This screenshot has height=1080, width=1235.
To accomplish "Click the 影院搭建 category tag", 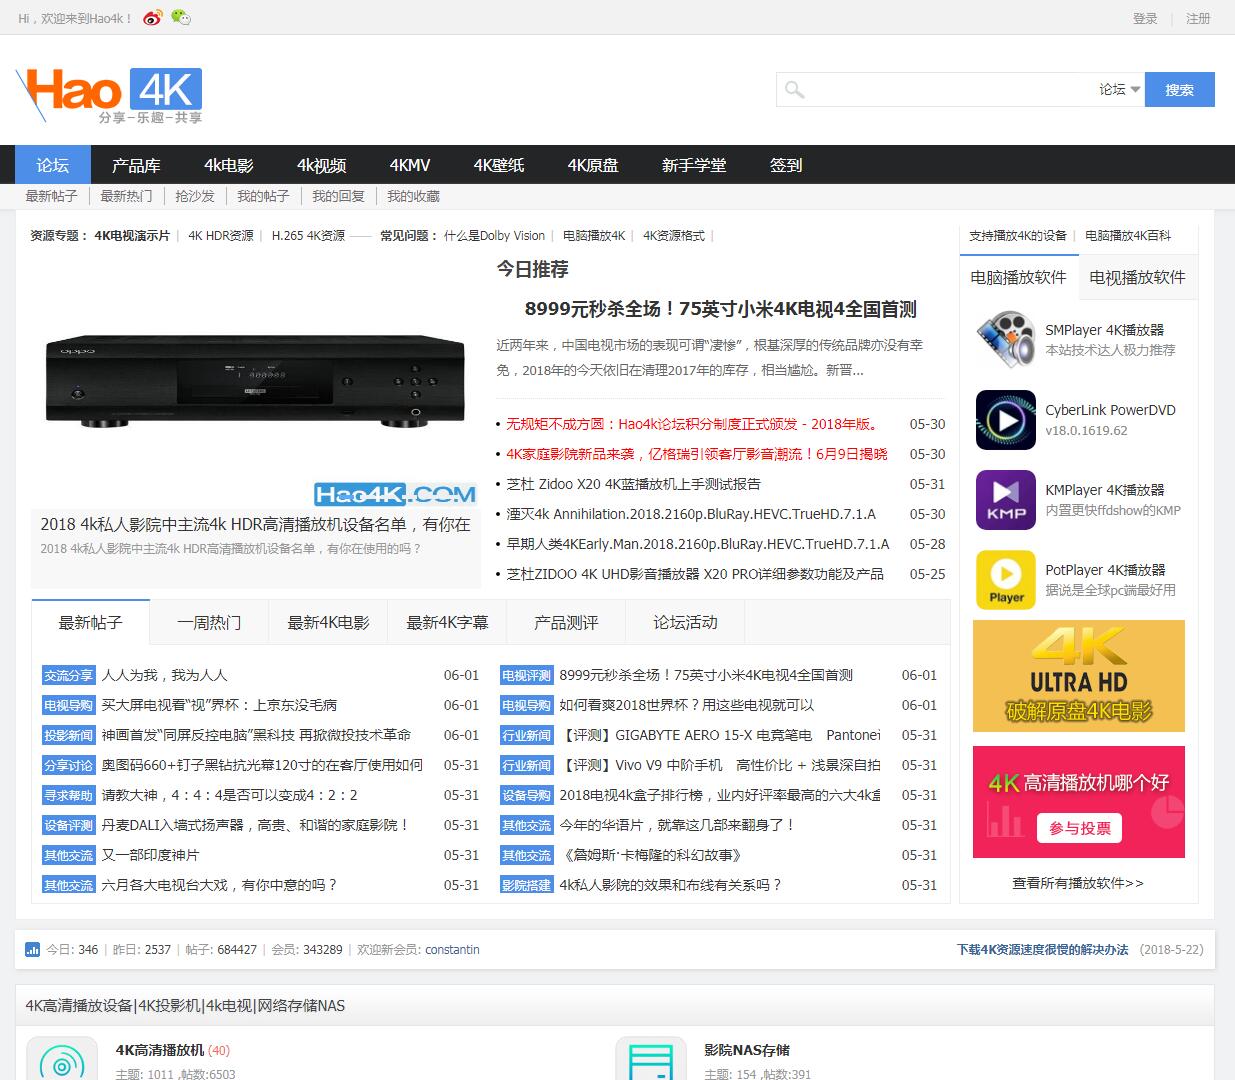I will pyautogui.click(x=526, y=885).
